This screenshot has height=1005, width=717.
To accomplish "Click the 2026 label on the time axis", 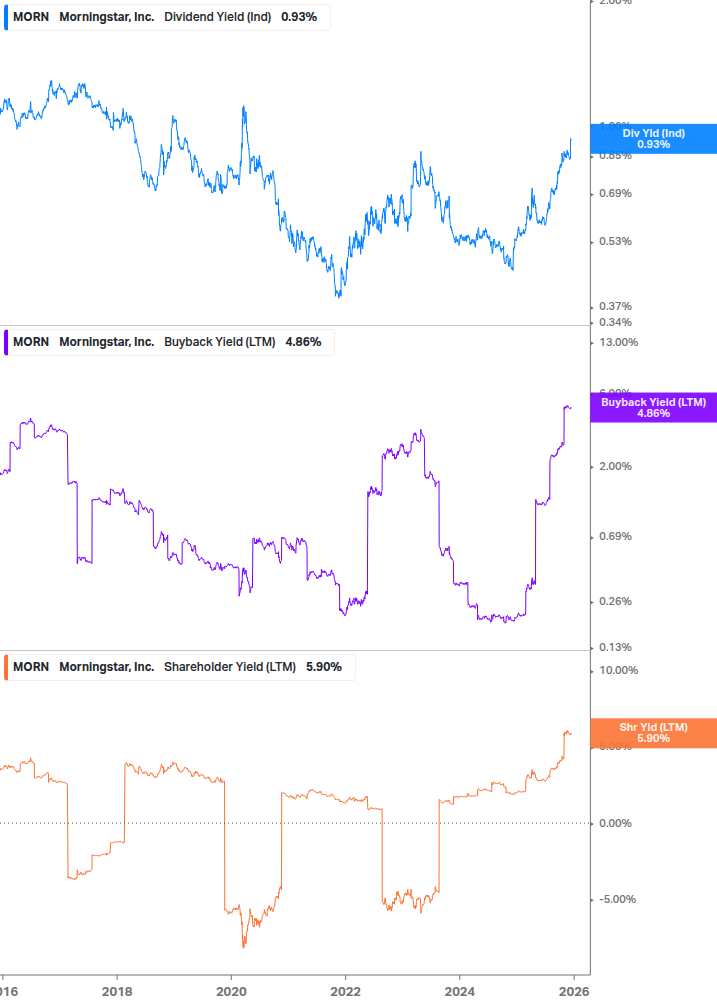I will 573,992.
